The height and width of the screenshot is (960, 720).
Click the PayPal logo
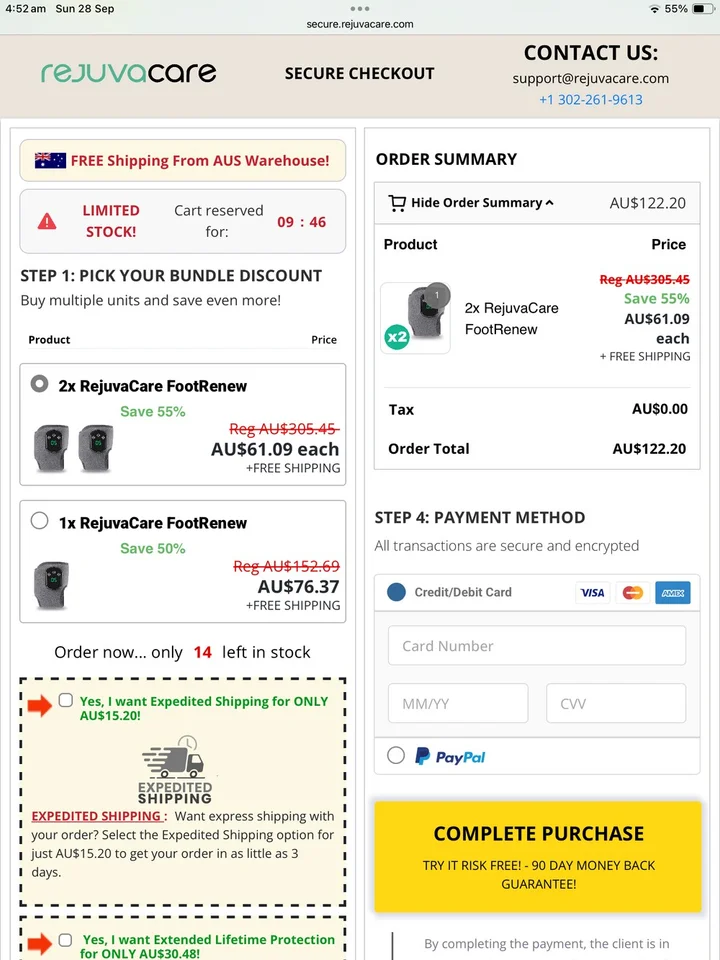pos(450,757)
